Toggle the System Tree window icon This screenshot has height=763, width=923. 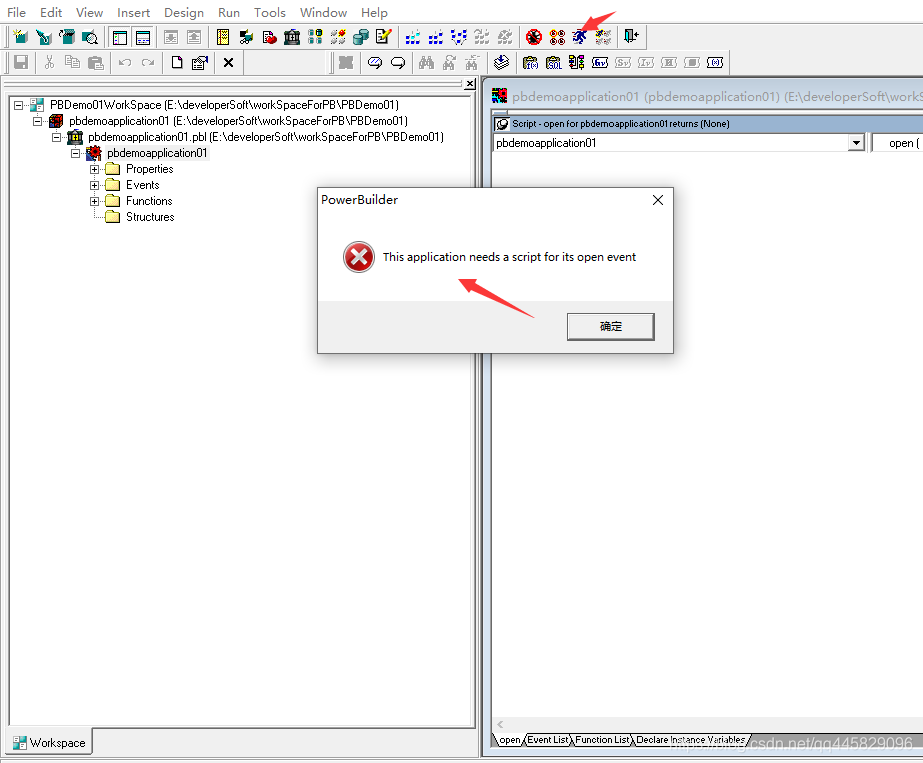[119, 37]
